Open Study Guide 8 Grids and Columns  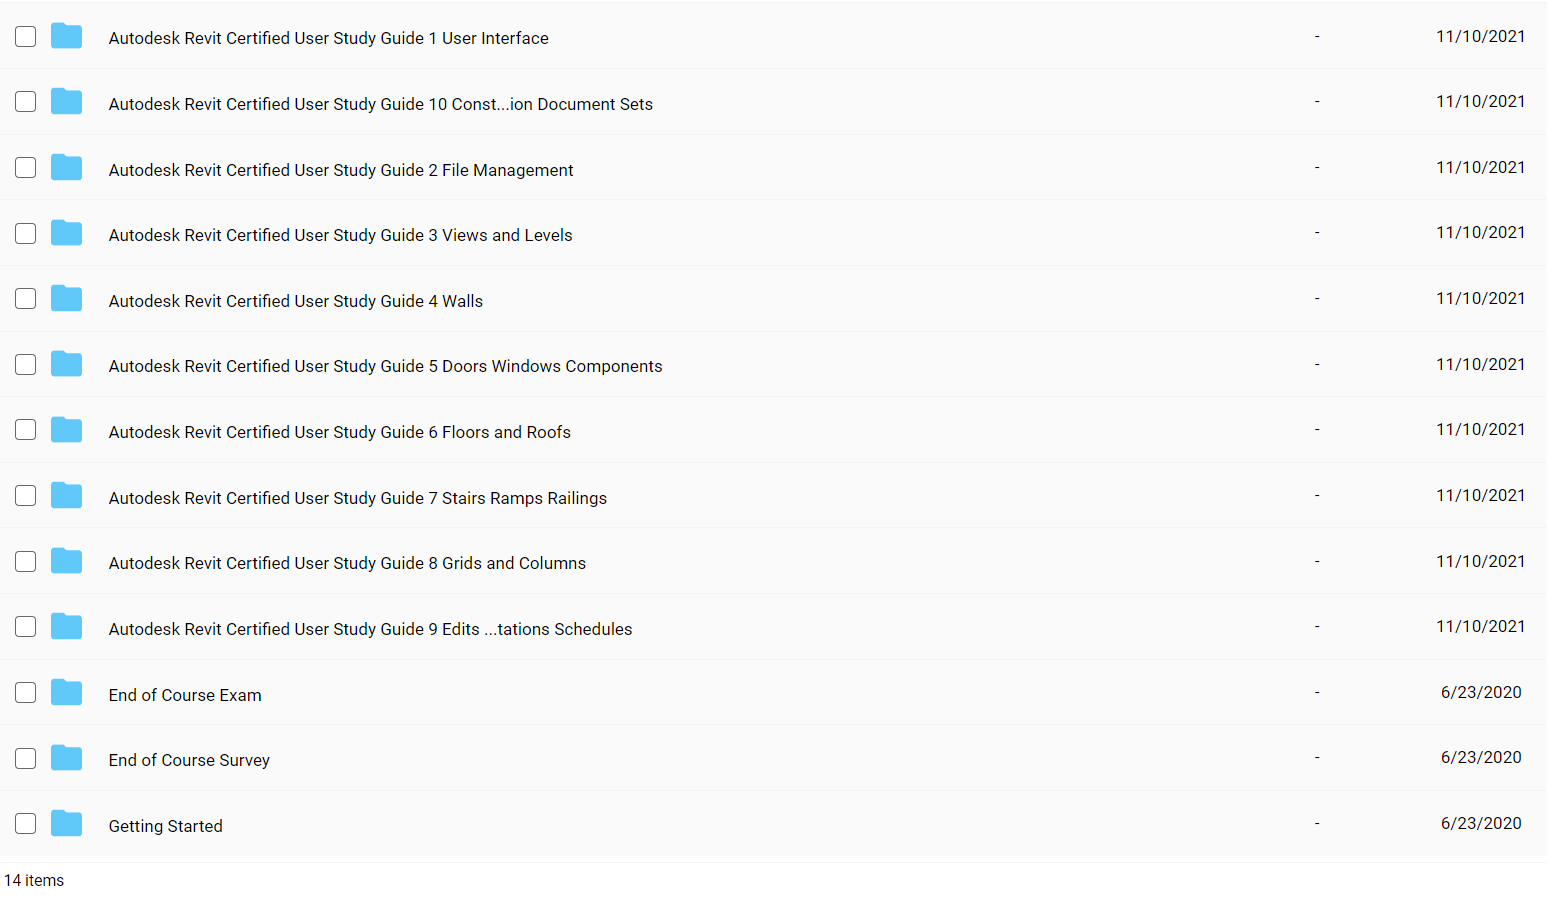click(347, 563)
